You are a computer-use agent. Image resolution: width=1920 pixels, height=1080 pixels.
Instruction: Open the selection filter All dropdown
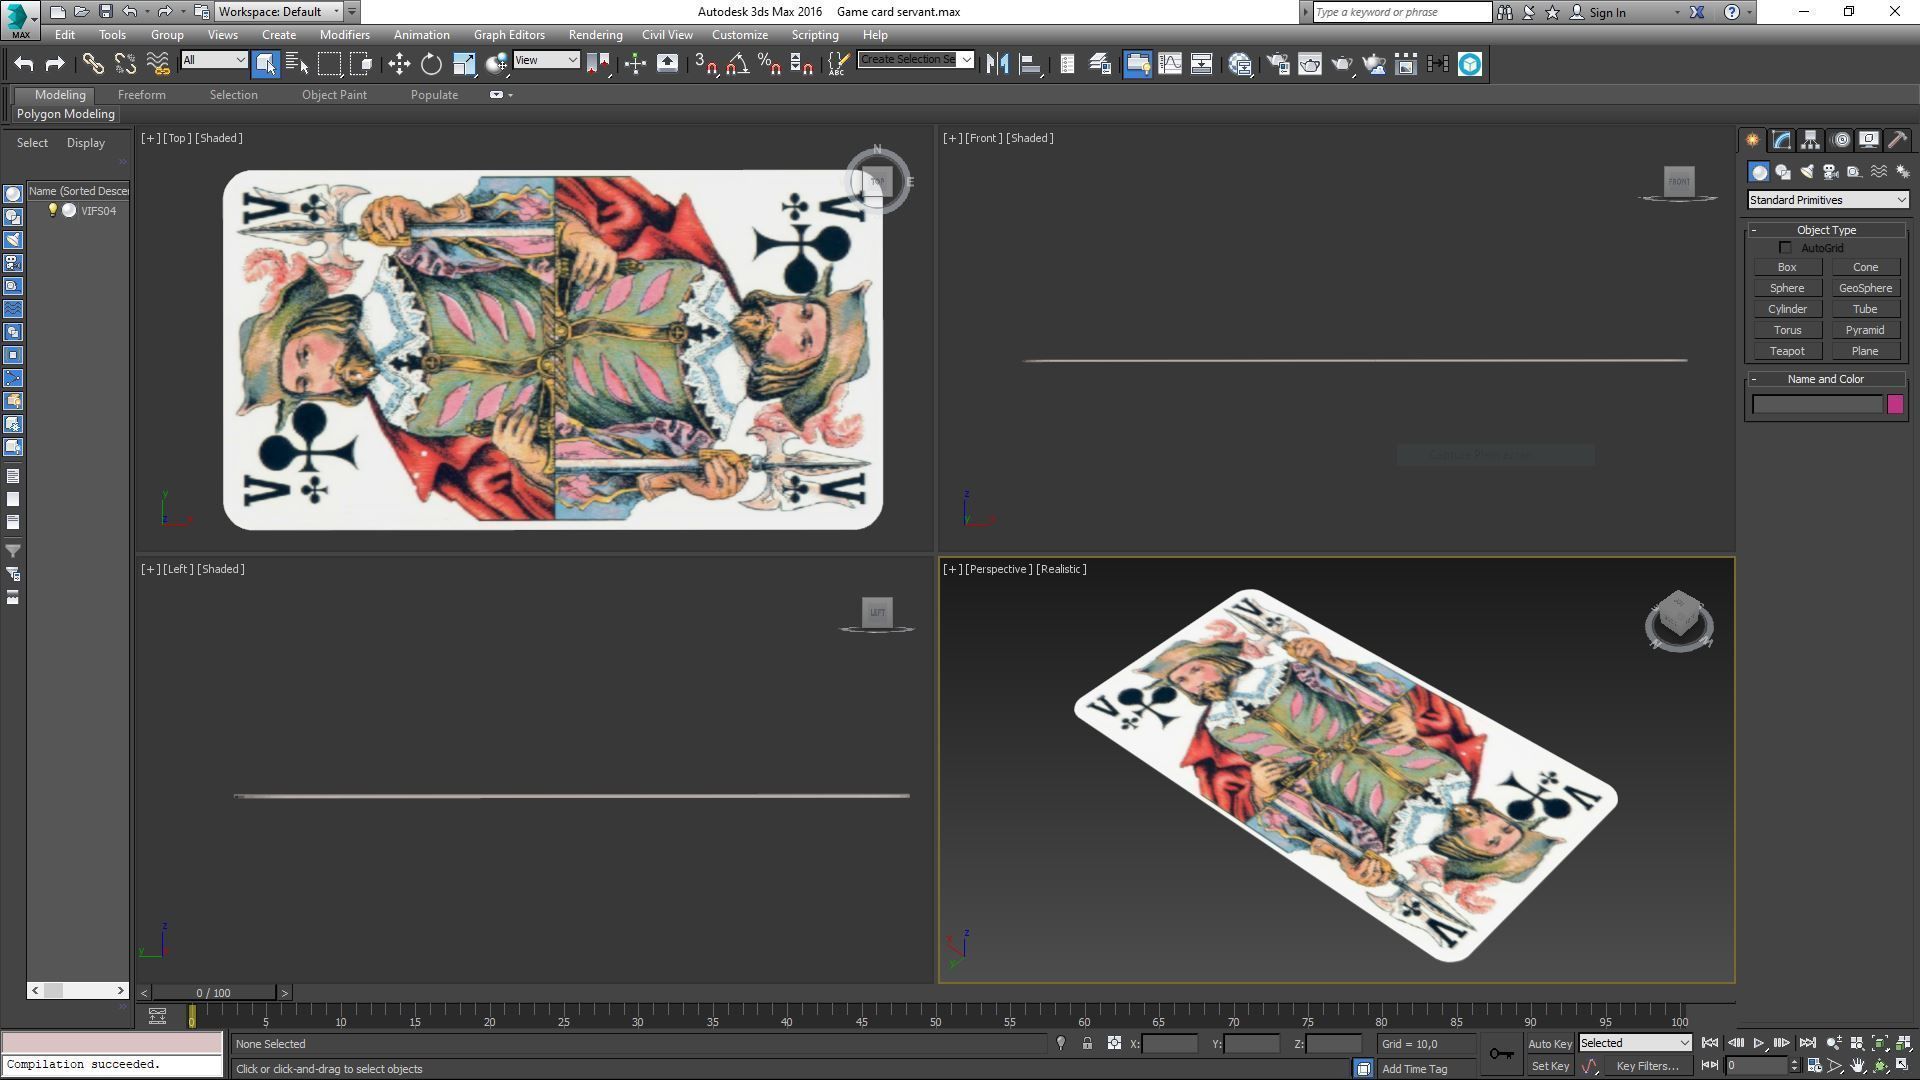(214, 60)
